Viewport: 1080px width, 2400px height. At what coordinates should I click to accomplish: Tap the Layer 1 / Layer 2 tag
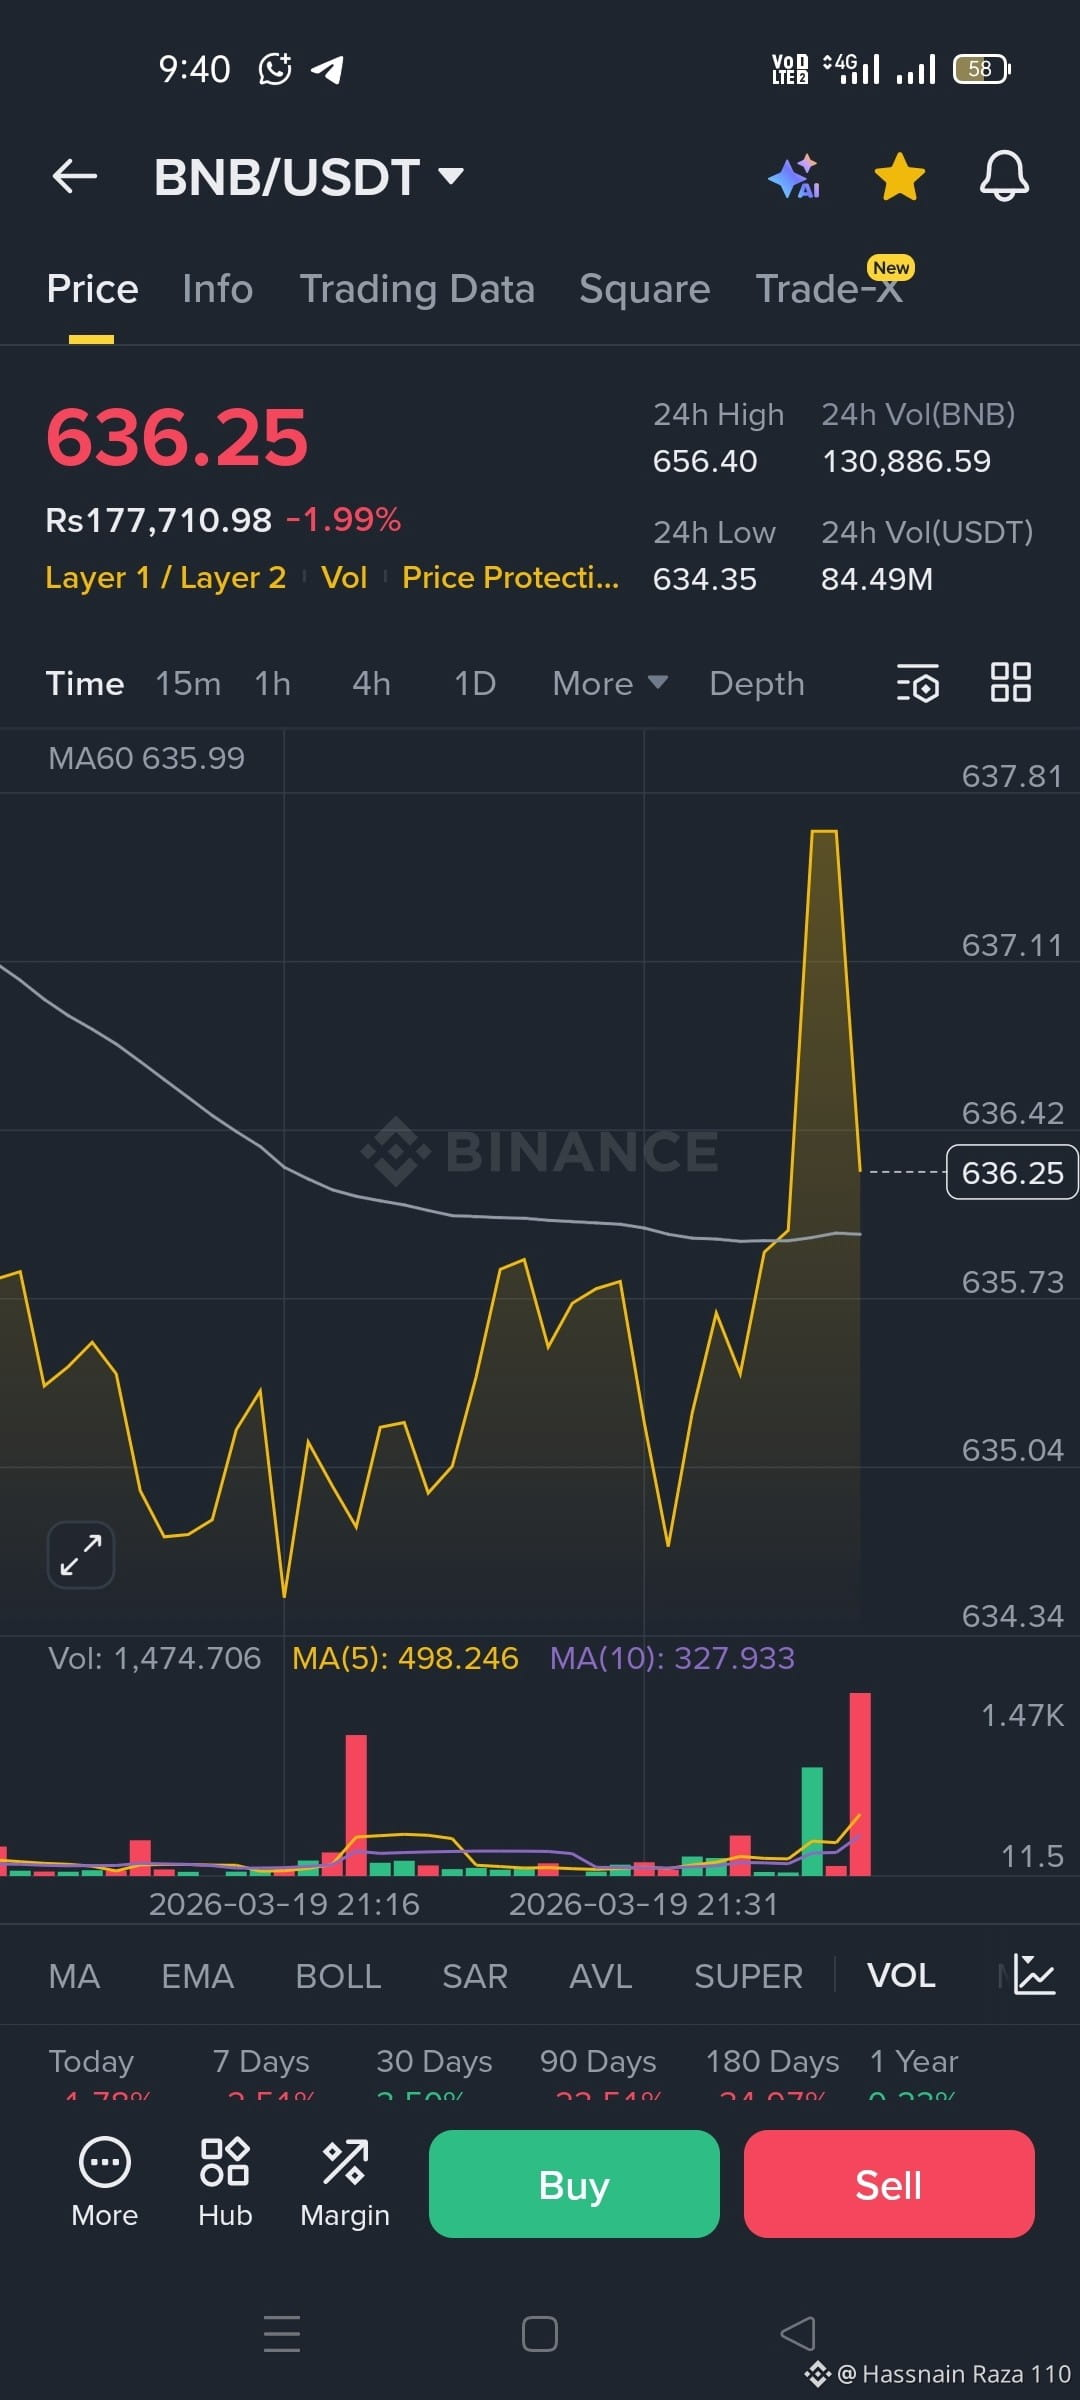166,577
